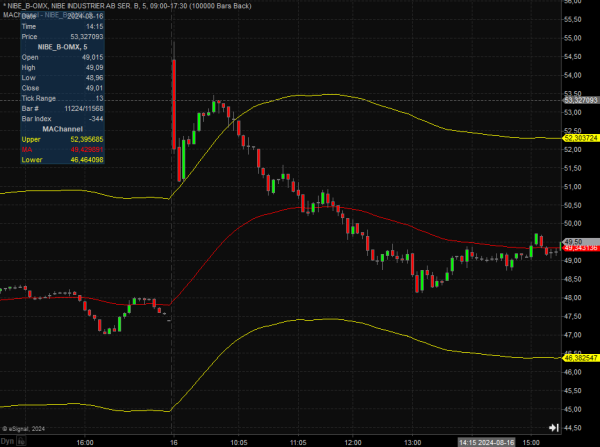Select the Bar # row 11224/11568
This screenshot has width=600, height=447.
pos(62,109)
